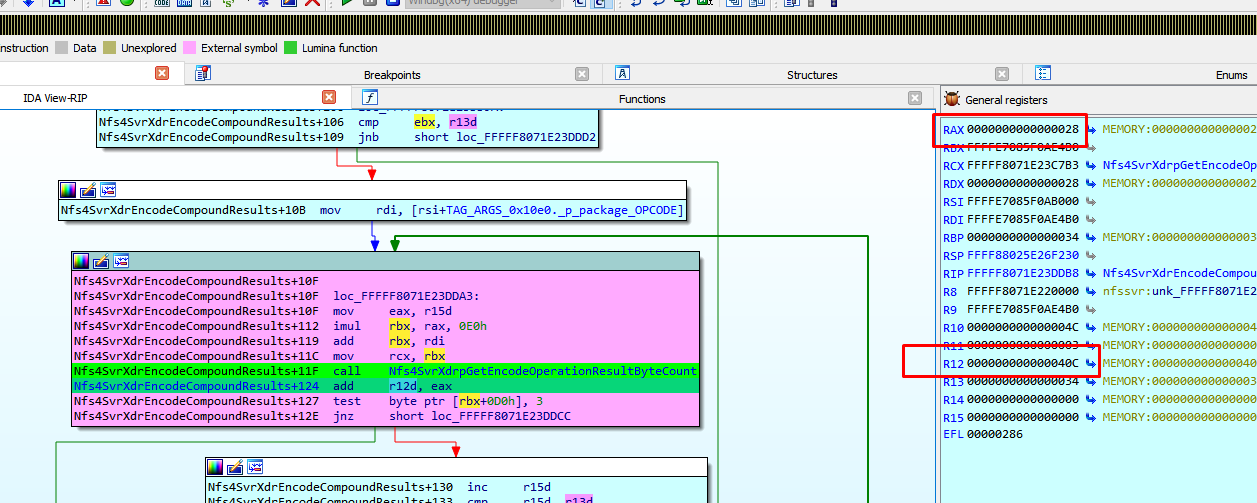Click the R9 register value FFFFE7085F0AE4B0
Image resolution: width=1257 pixels, height=503 pixels.
point(1023,309)
